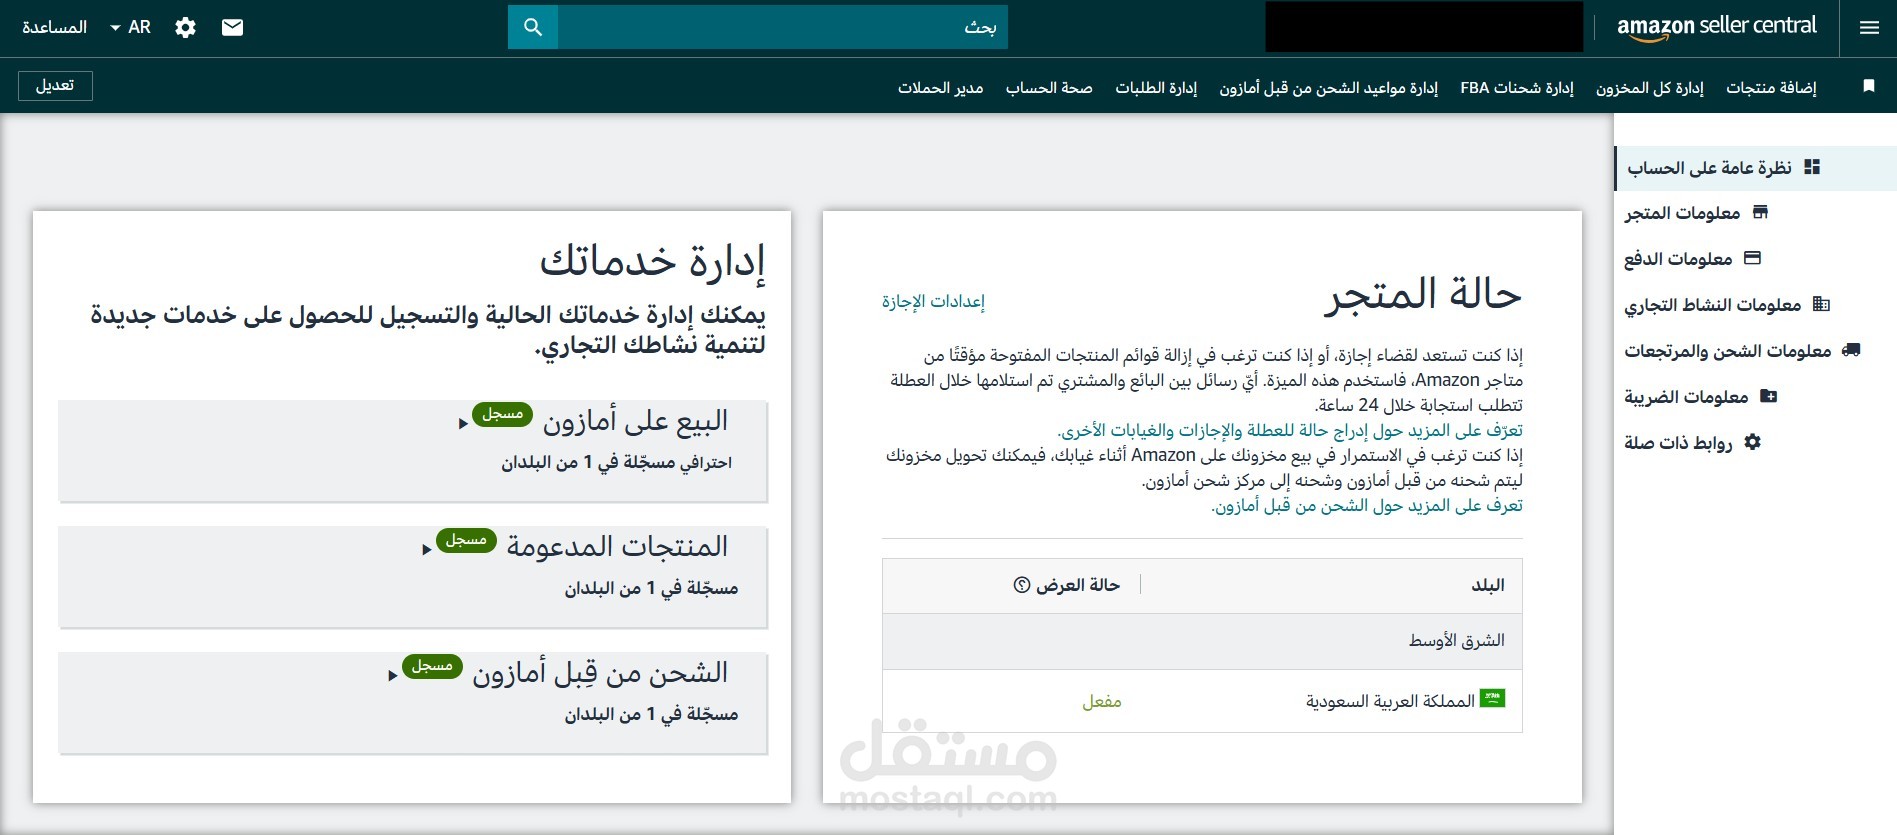The image size is (1897, 835).
Task: Click الشحن من قِبل أمازون service title
Action: (x=600, y=673)
